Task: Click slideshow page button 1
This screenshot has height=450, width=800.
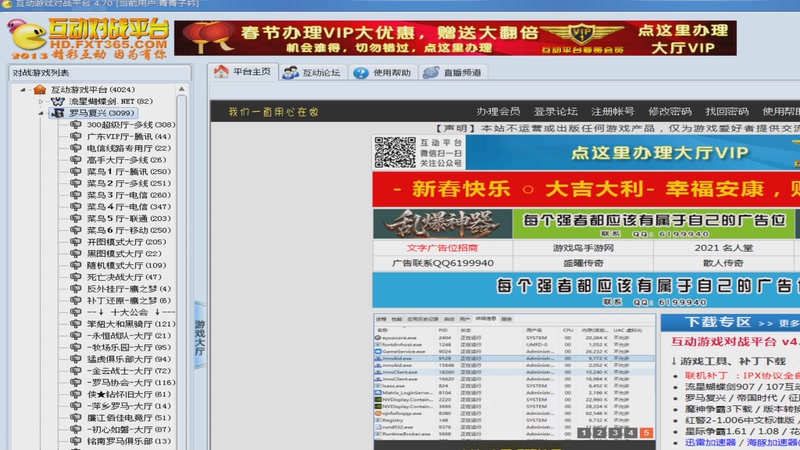Action: 584,433
